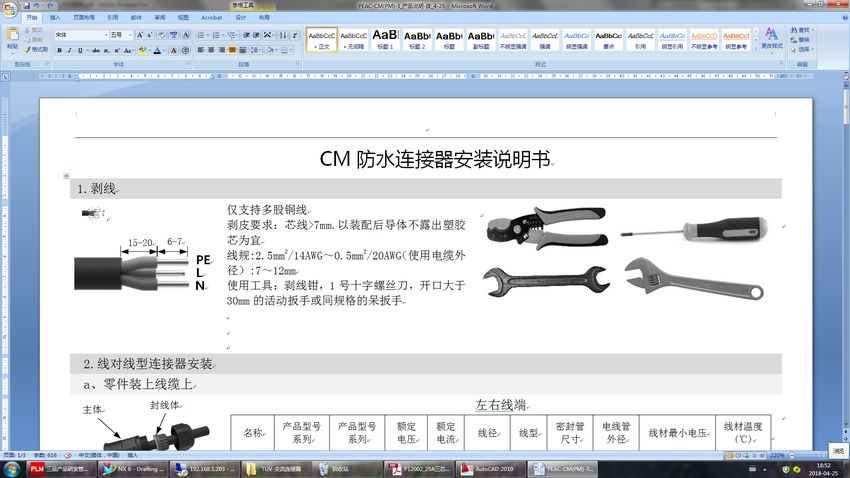The height and width of the screenshot is (478, 850).
Task: Open the References ribbon tab
Action: point(112,17)
